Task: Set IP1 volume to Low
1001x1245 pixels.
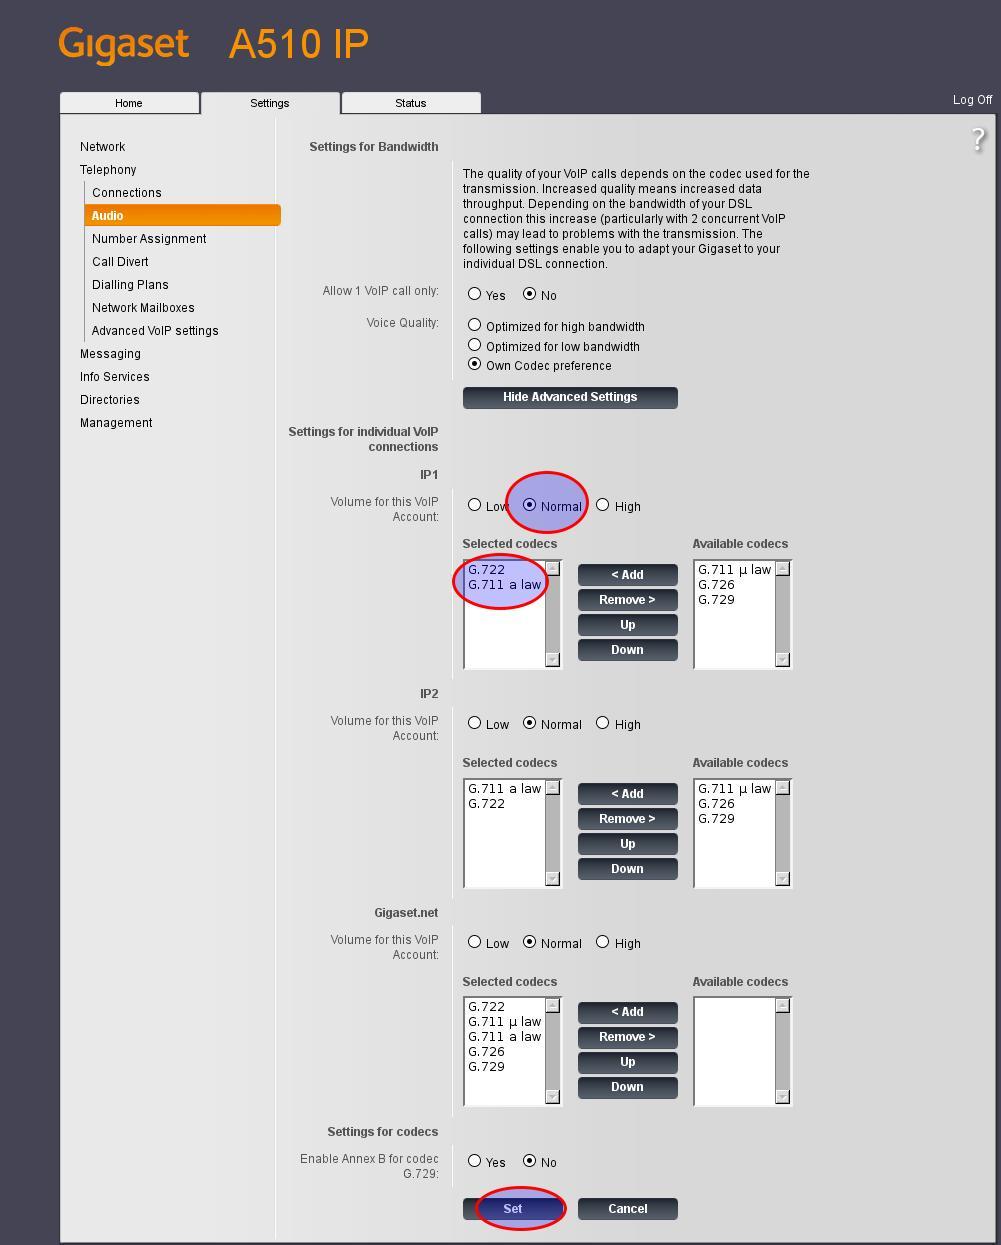Action: [x=475, y=505]
